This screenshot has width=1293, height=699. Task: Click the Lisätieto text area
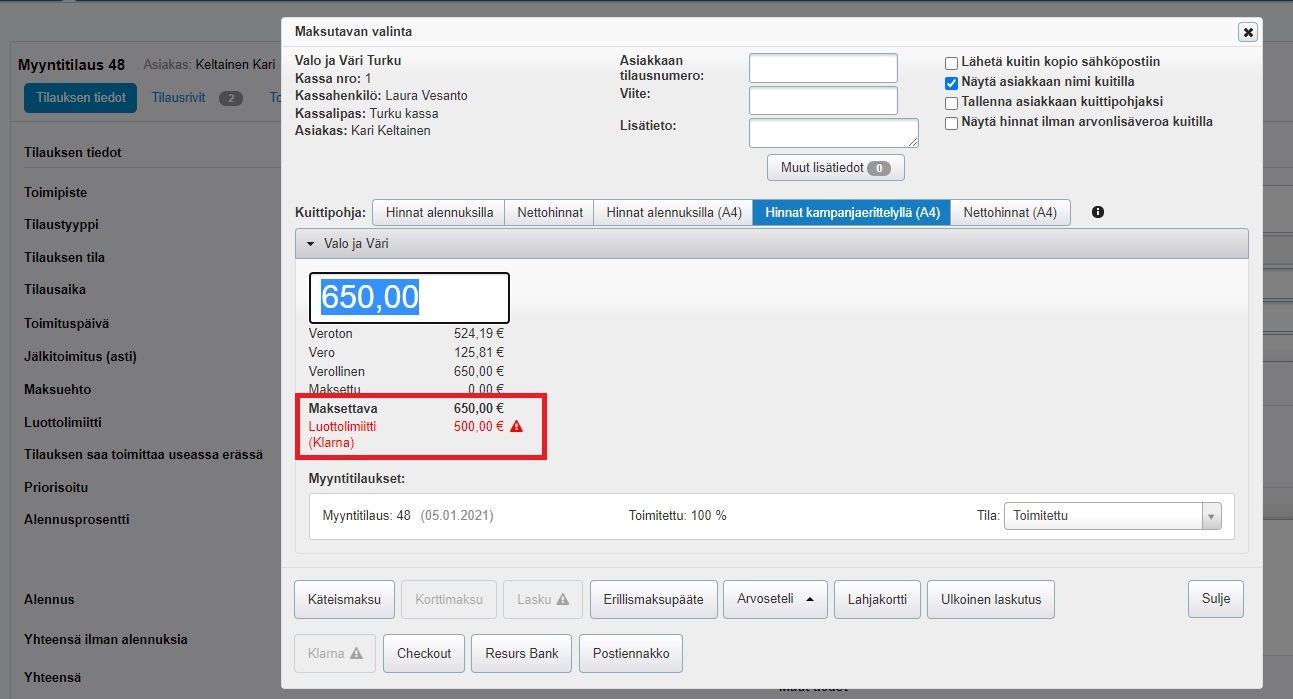point(833,133)
